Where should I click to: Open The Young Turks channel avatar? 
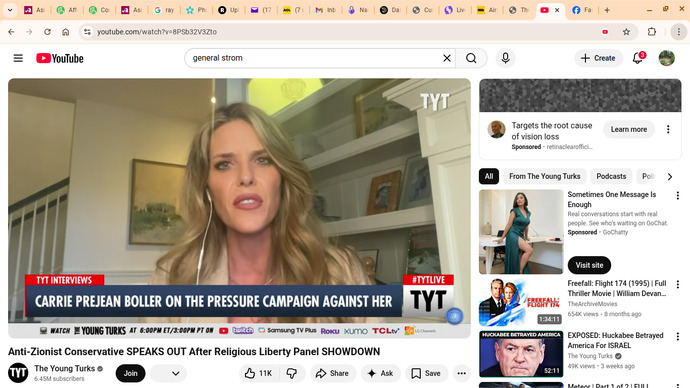(x=18, y=373)
